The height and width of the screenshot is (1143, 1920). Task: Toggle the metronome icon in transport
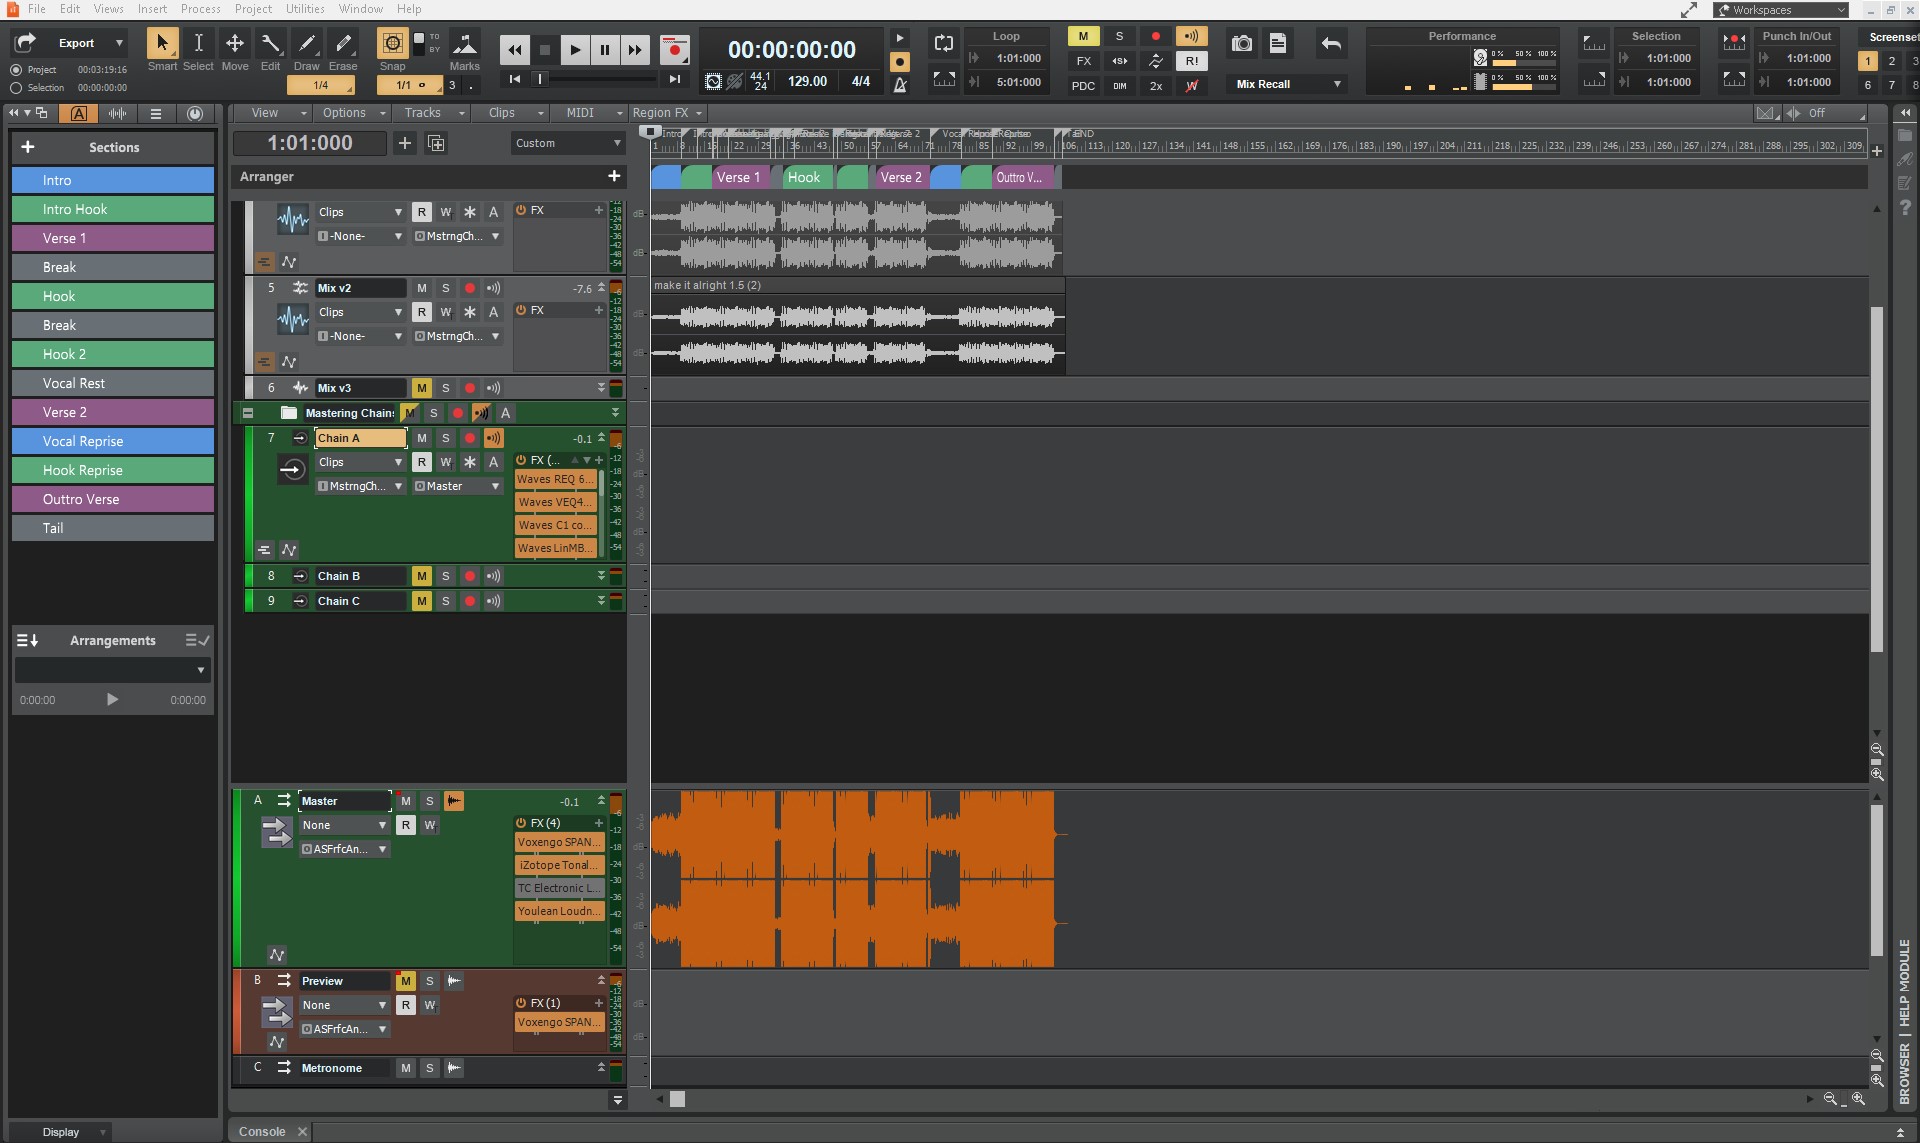pos(900,85)
